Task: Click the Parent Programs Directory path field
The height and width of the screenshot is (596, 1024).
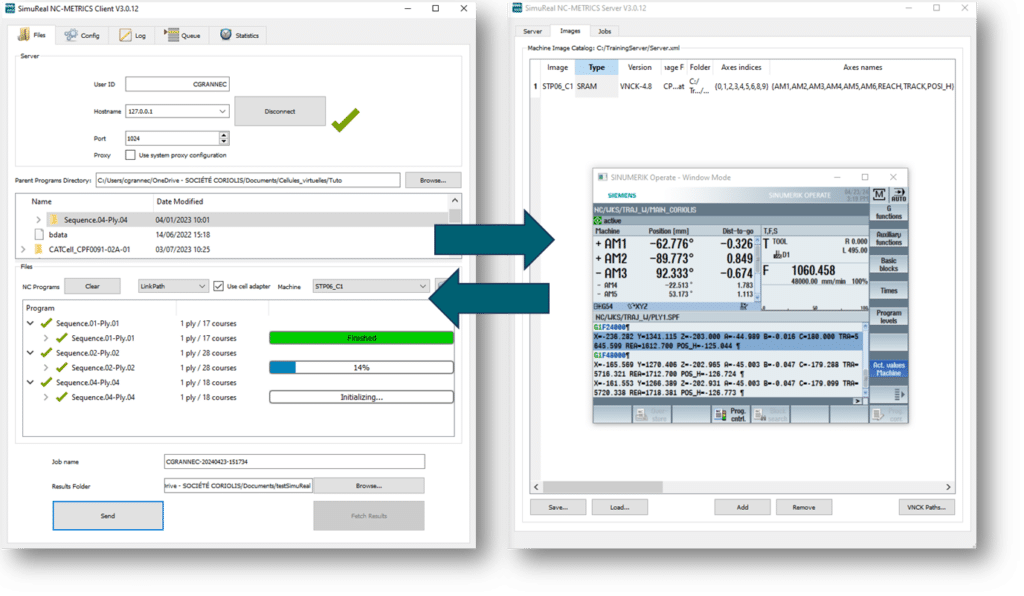Action: [248, 180]
